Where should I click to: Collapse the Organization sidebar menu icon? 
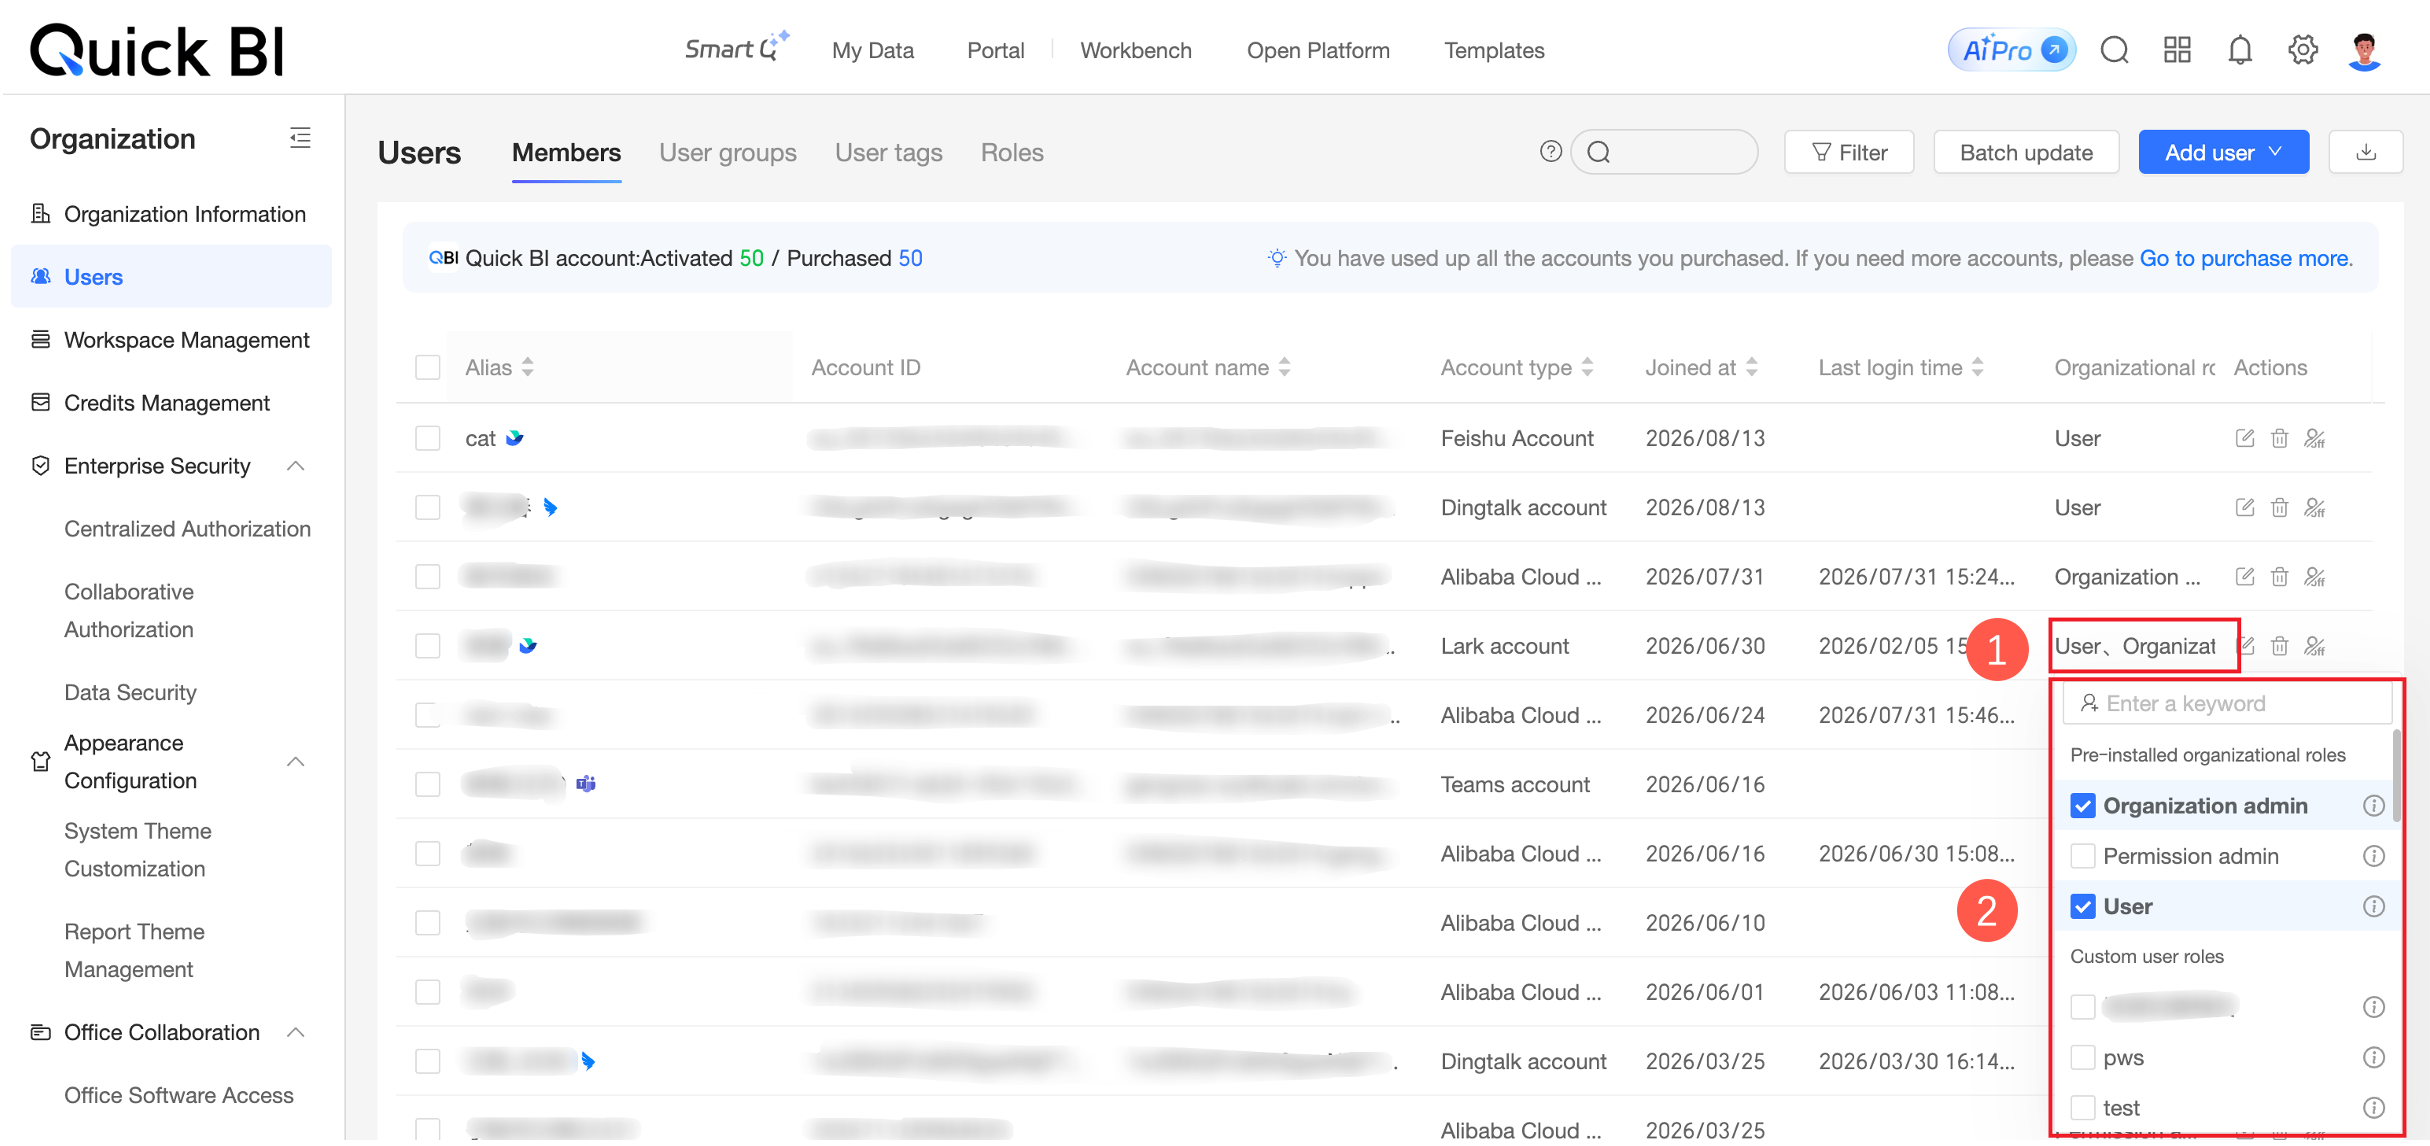click(300, 138)
